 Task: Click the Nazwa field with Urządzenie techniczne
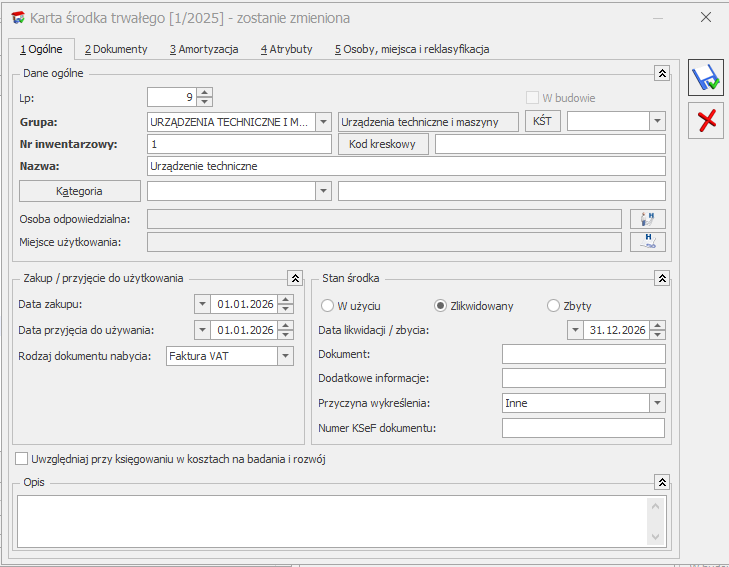tap(406, 166)
